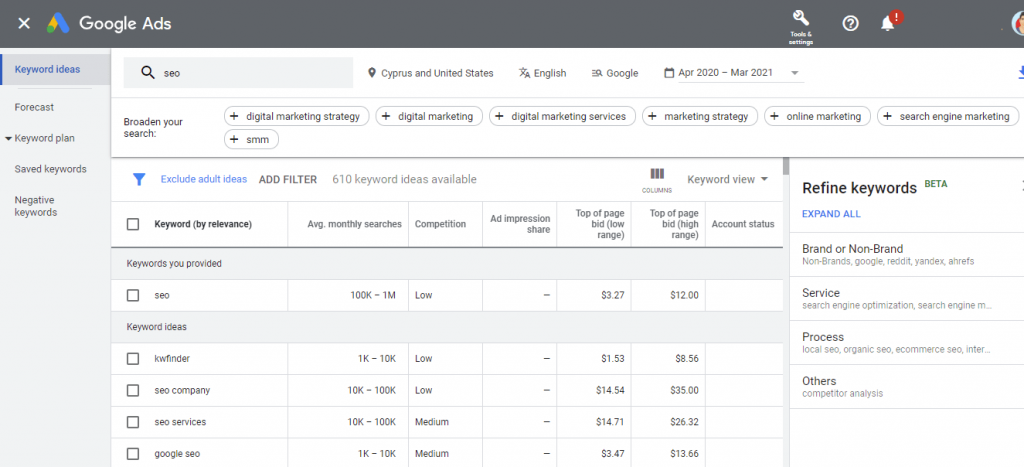
Task: Sort by Top of page bid low range
Action: [x=600, y=224]
